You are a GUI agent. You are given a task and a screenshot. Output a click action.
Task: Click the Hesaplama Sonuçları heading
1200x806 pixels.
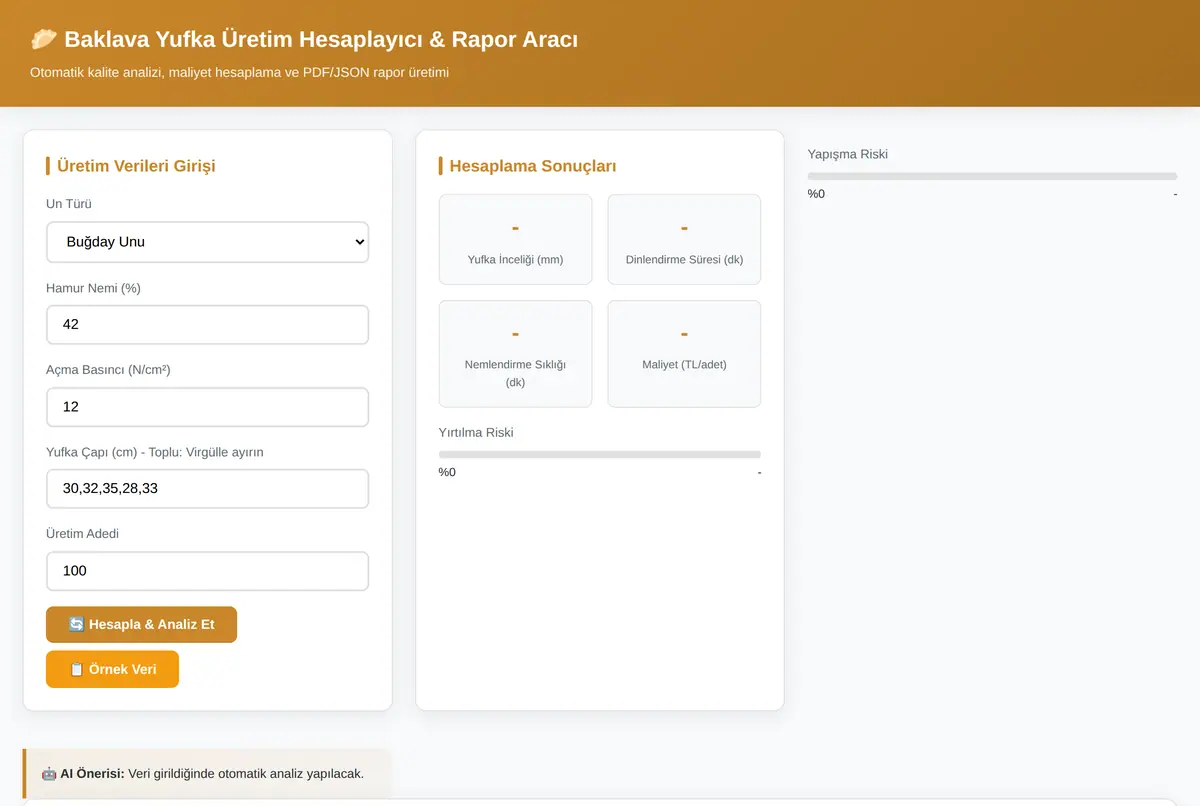[x=533, y=166]
